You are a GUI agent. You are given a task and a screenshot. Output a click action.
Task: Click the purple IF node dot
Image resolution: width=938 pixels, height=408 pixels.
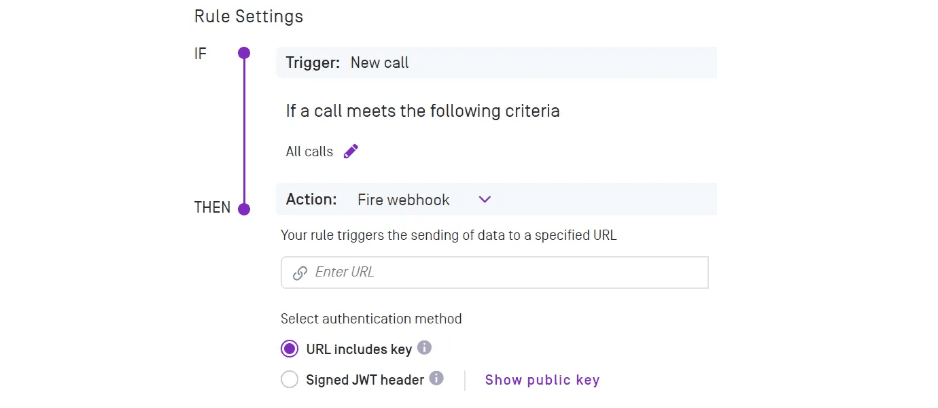click(243, 53)
